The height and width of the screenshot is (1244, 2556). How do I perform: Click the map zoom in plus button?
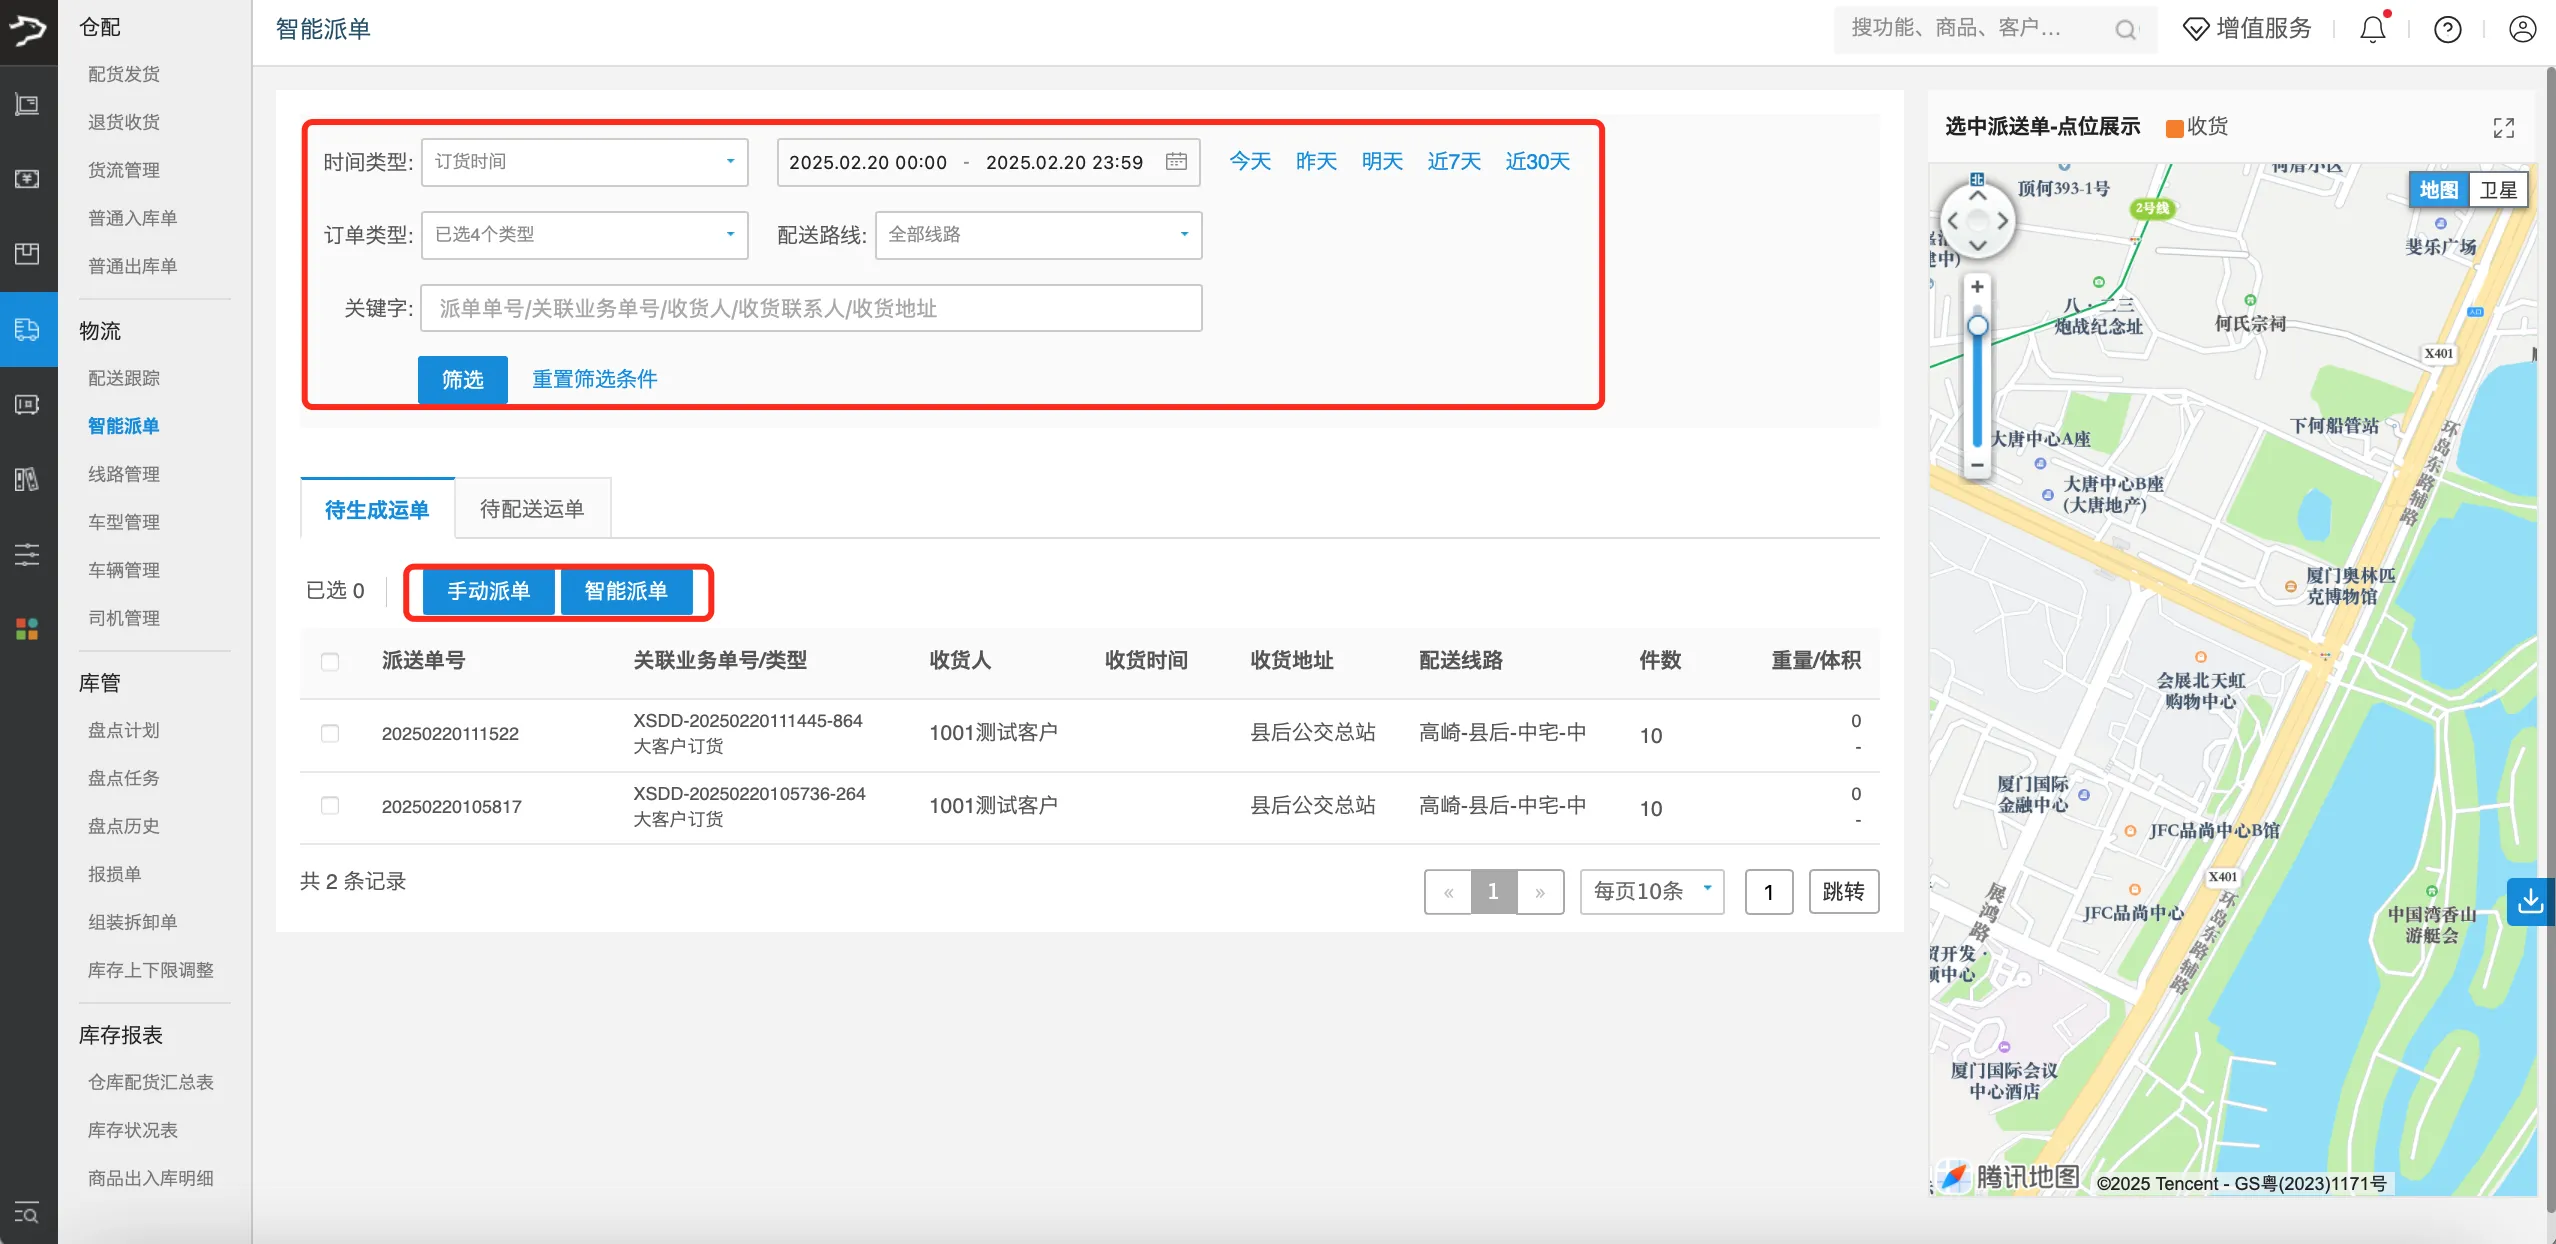(1977, 287)
